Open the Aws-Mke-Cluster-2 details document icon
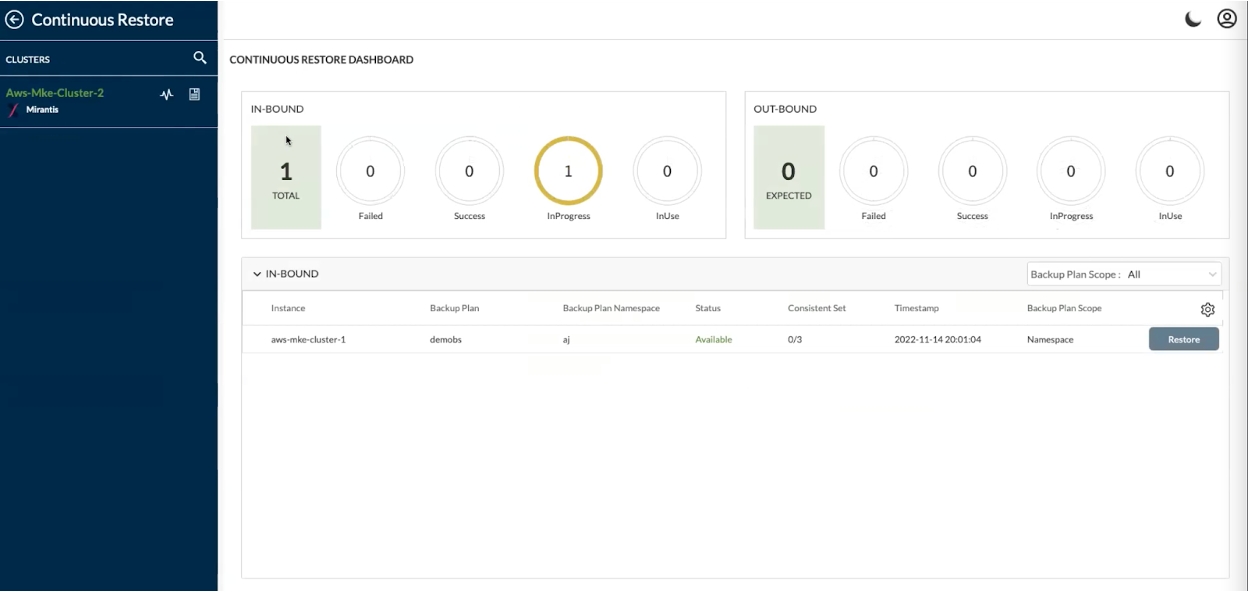The width and height of the screenshot is (1248, 592). click(x=195, y=94)
